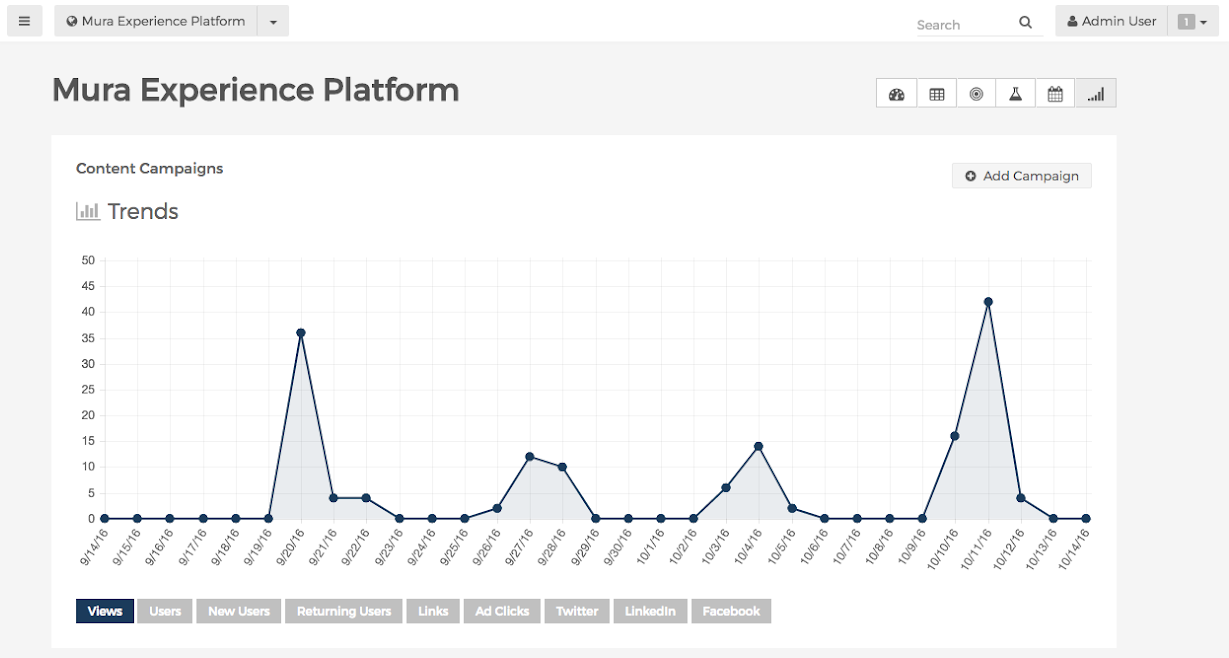Image resolution: width=1229 pixels, height=658 pixels.
Task: Switch to the New Users tab
Action: tap(239, 611)
